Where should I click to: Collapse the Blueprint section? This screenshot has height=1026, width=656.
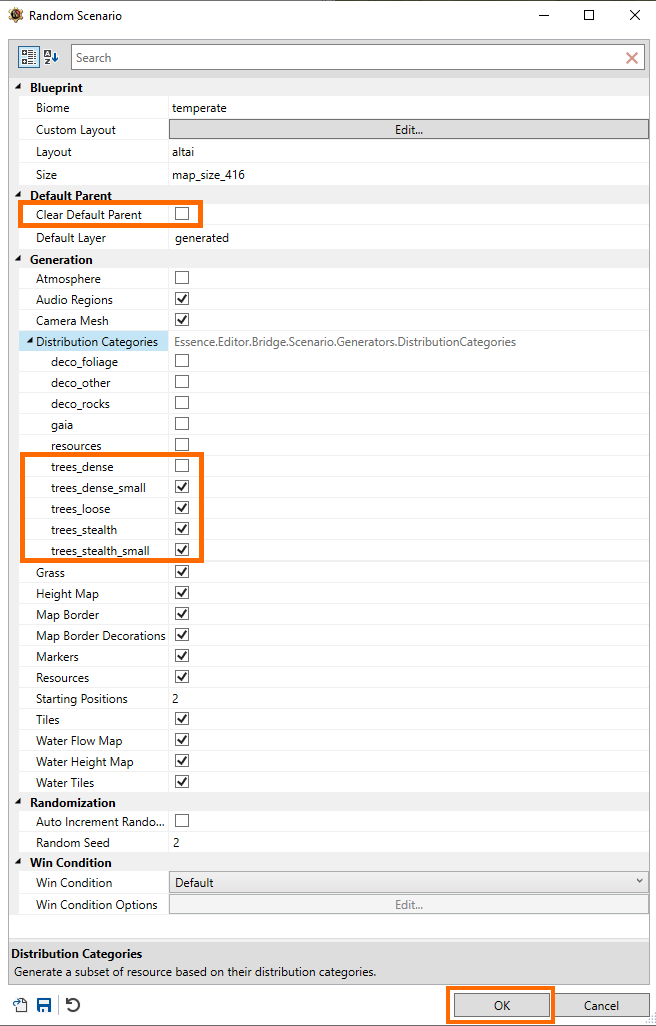point(18,87)
